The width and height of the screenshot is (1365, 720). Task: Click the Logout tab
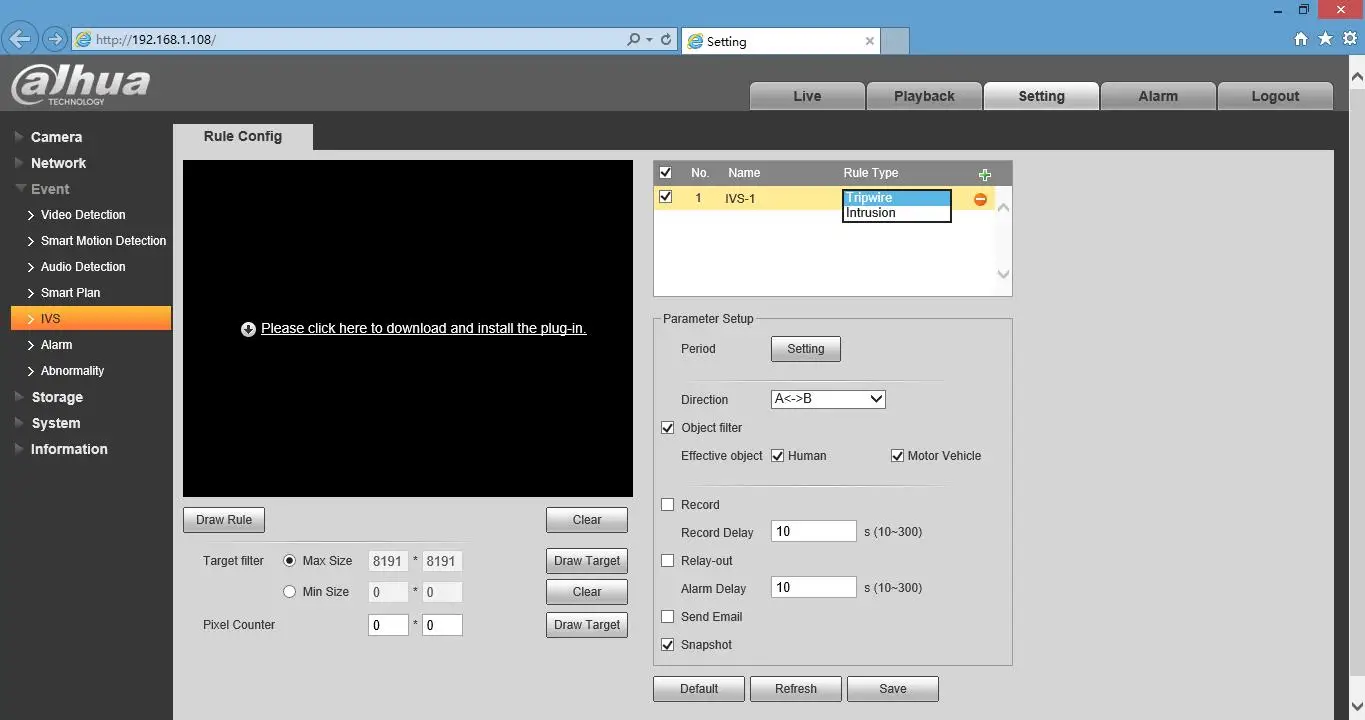1275,96
